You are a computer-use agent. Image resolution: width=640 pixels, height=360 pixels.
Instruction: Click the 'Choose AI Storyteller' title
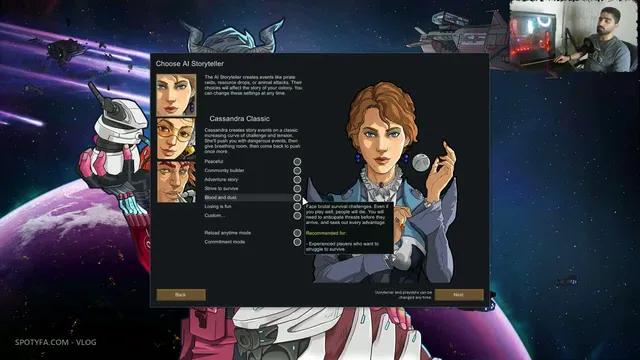point(190,64)
